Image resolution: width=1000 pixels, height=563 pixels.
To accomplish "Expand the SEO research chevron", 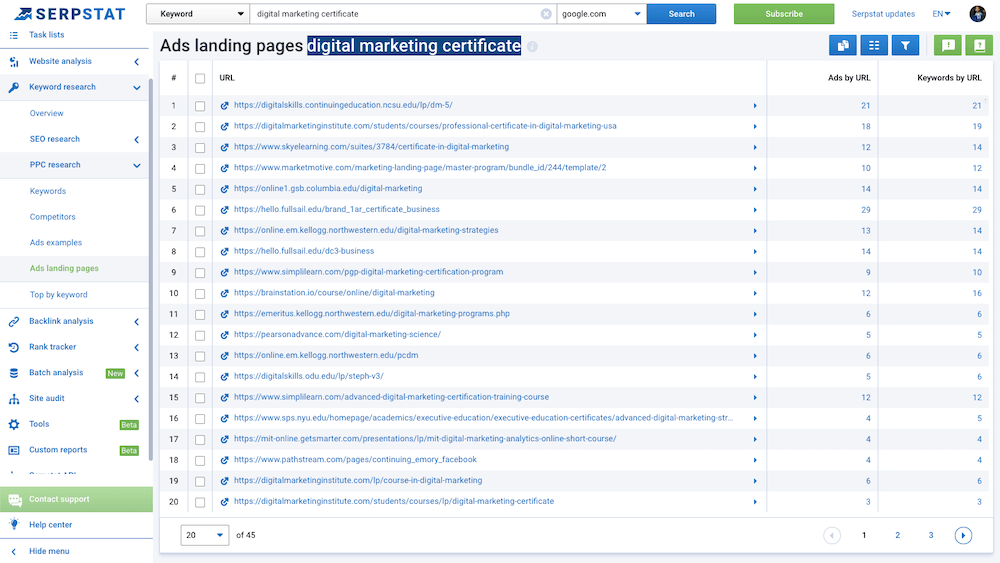I will [x=136, y=140].
